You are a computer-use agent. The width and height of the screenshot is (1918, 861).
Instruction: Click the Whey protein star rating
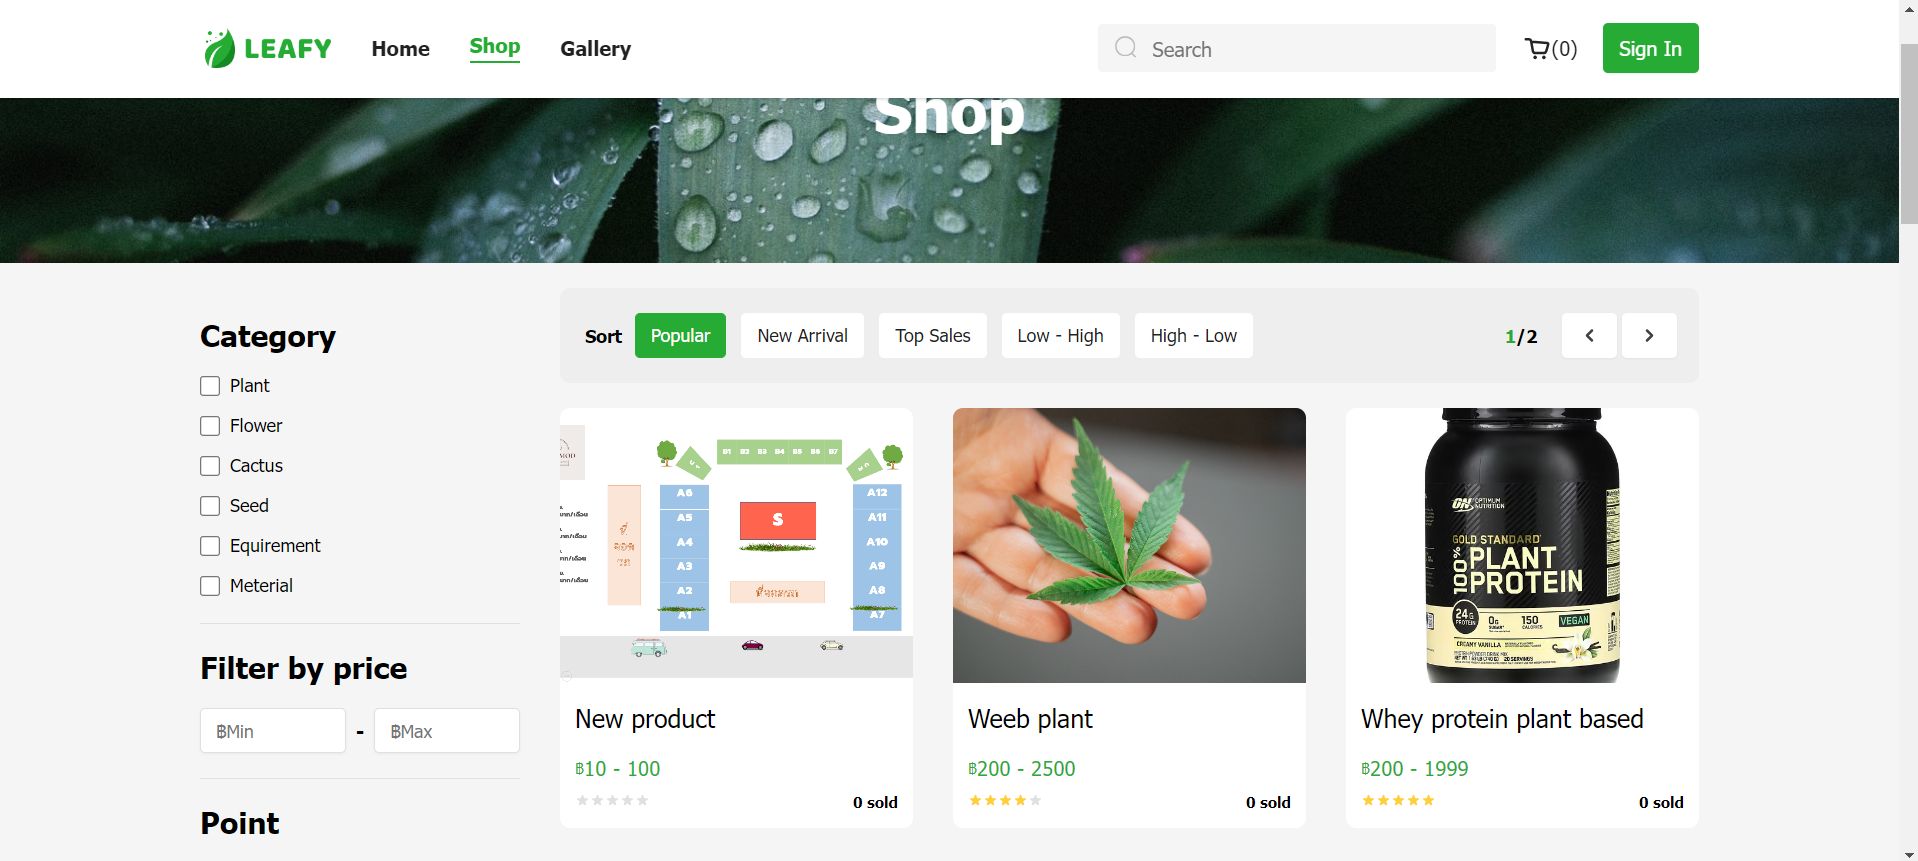tap(1398, 800)
